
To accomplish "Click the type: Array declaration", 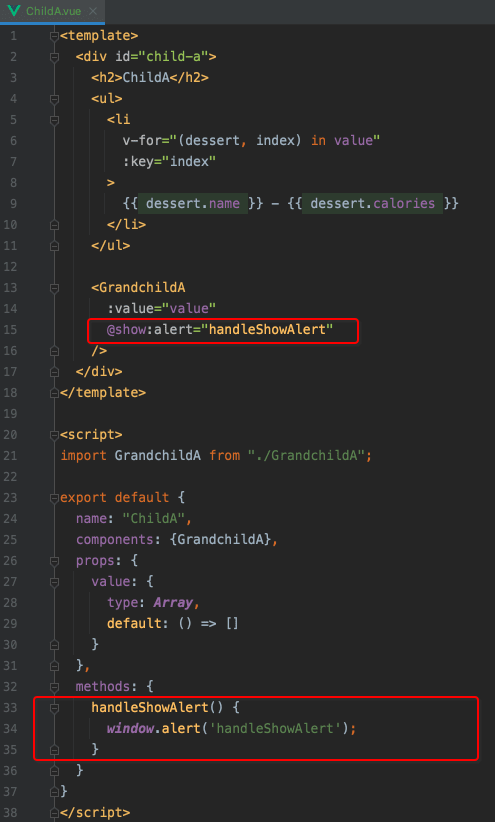I will [x=154, y=602].
